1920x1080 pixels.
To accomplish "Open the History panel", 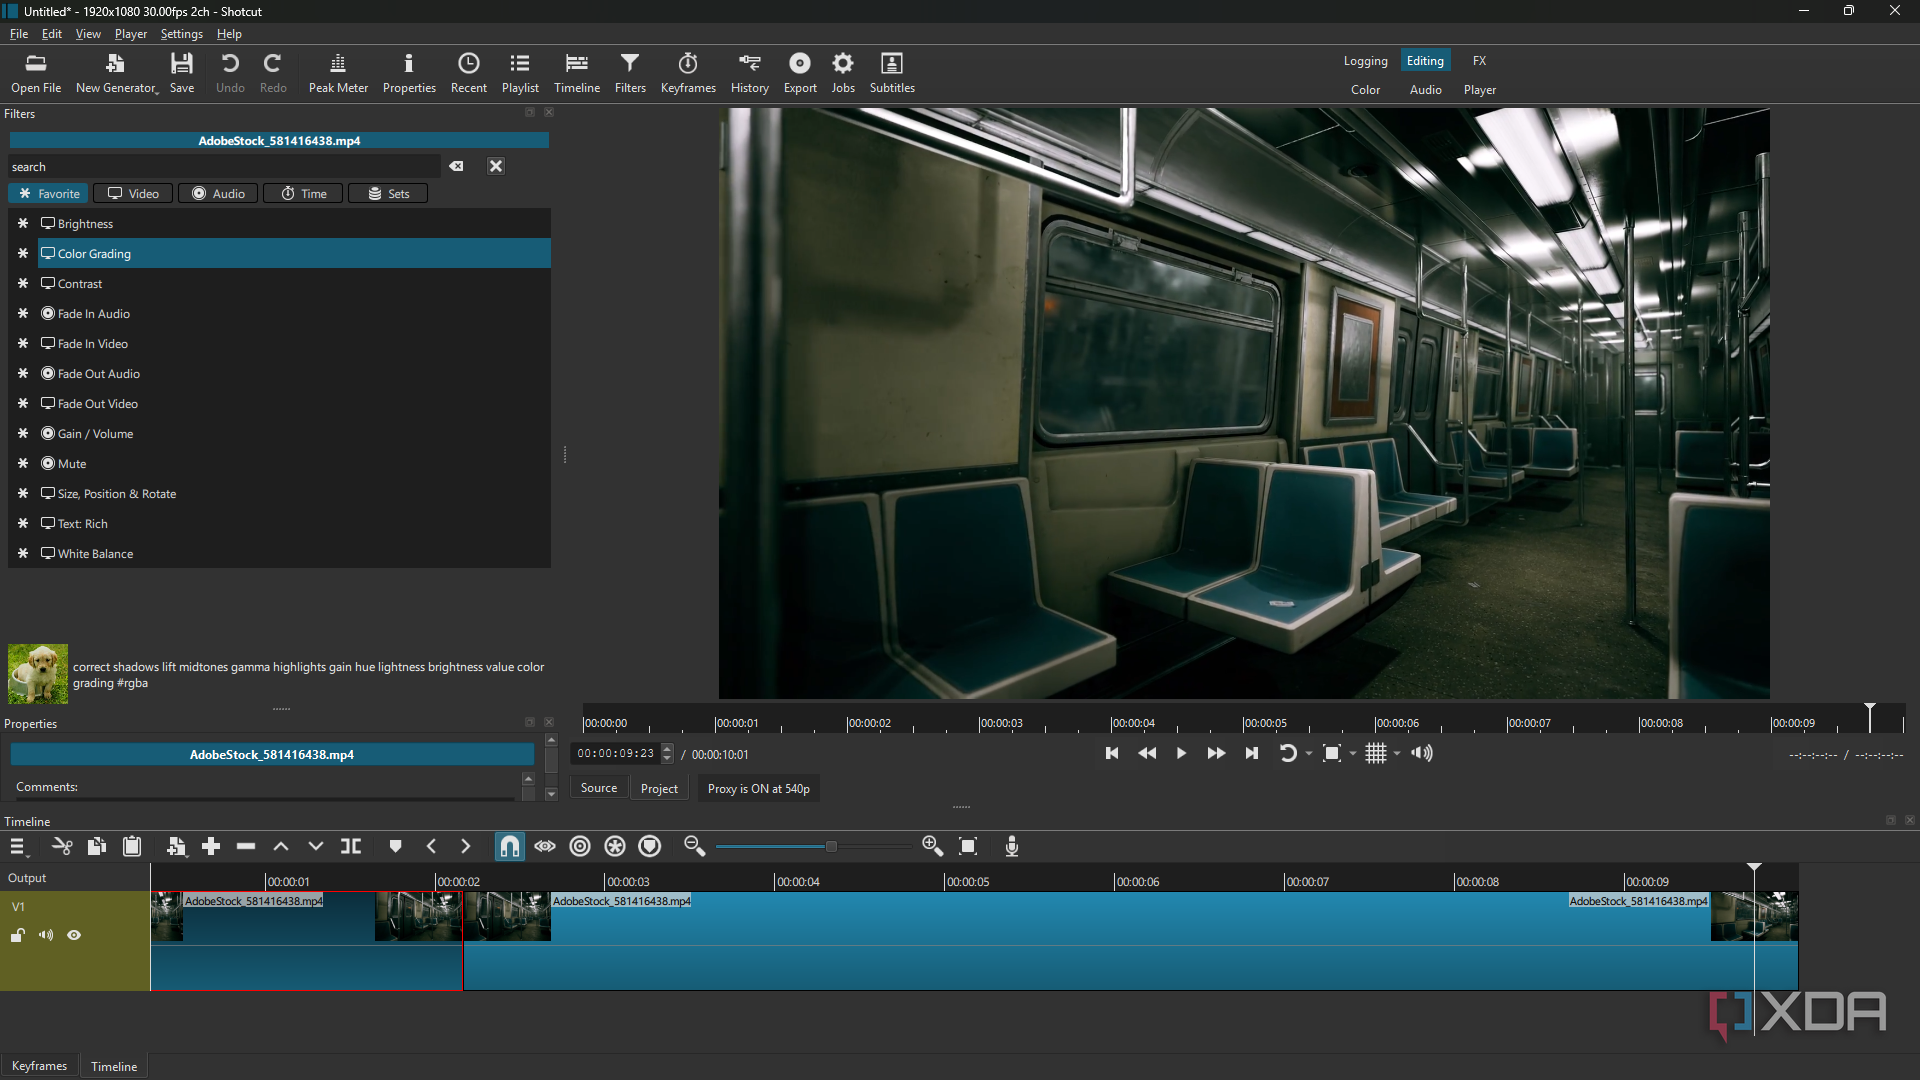I will pyautogui.click(x=749, y=73).
